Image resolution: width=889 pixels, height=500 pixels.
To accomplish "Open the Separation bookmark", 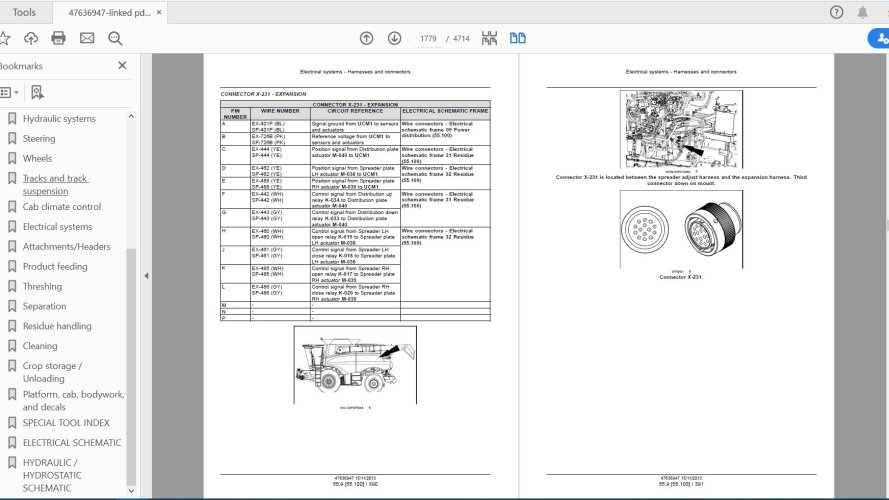I will click(44, 306).
